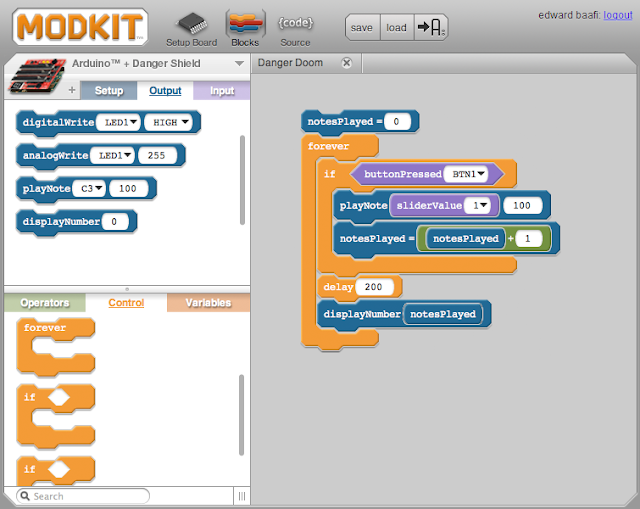The image size is (640, 509).
Task: Click the 255 field in analogWrite
Action: tap(157, 155)
